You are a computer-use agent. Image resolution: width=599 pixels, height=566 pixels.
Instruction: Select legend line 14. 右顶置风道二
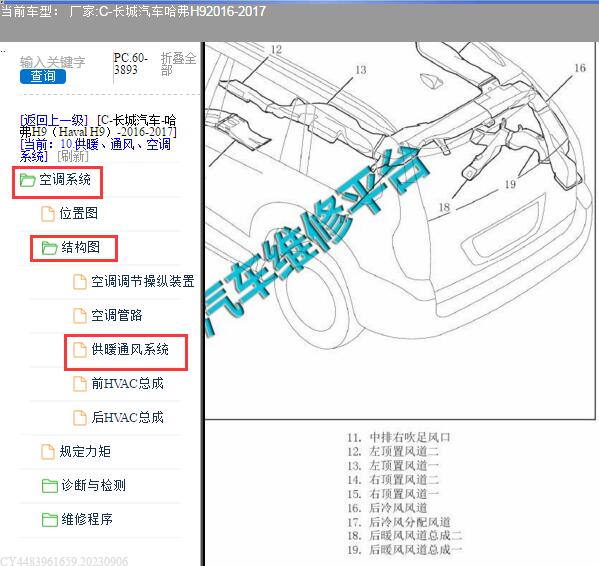click(393, 480)
